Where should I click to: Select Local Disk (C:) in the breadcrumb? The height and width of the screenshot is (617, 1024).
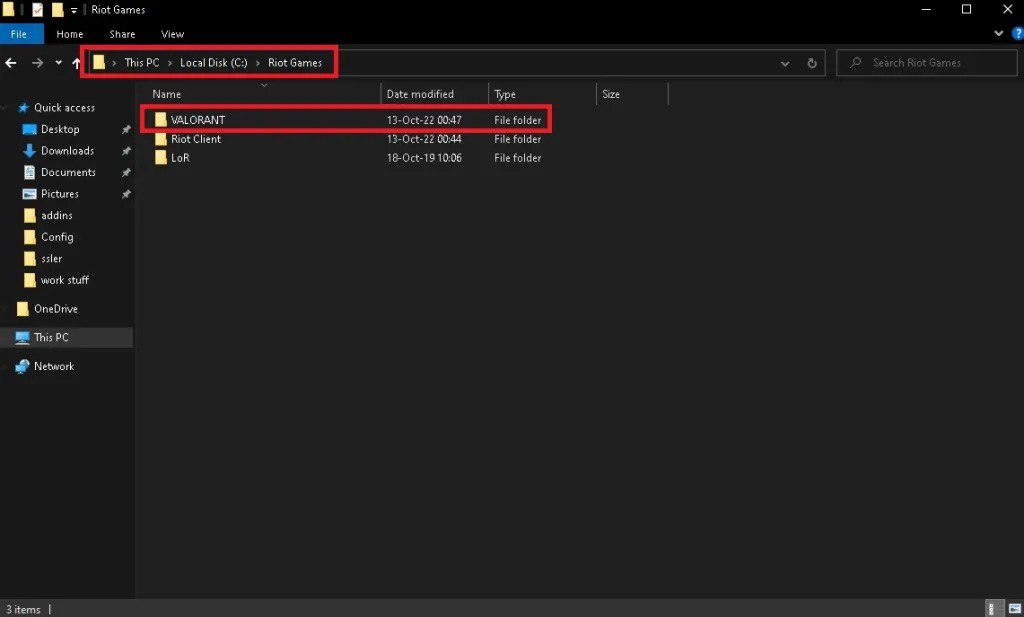click(214, 63)
